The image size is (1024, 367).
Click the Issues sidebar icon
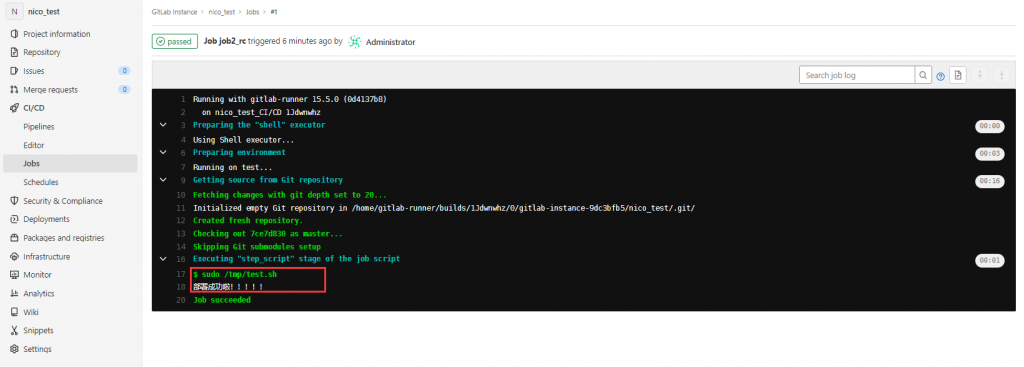pyautogui.click(x=14, y=71)
